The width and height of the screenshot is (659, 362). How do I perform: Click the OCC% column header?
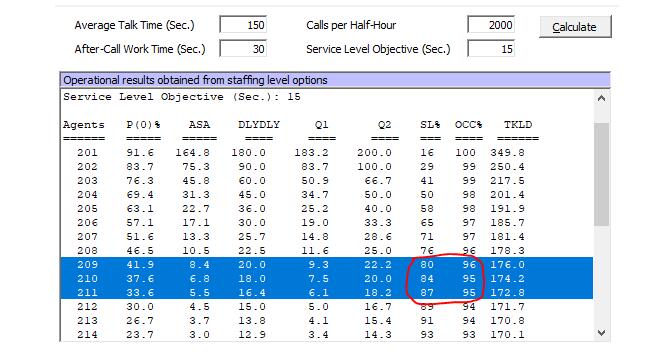468,125
